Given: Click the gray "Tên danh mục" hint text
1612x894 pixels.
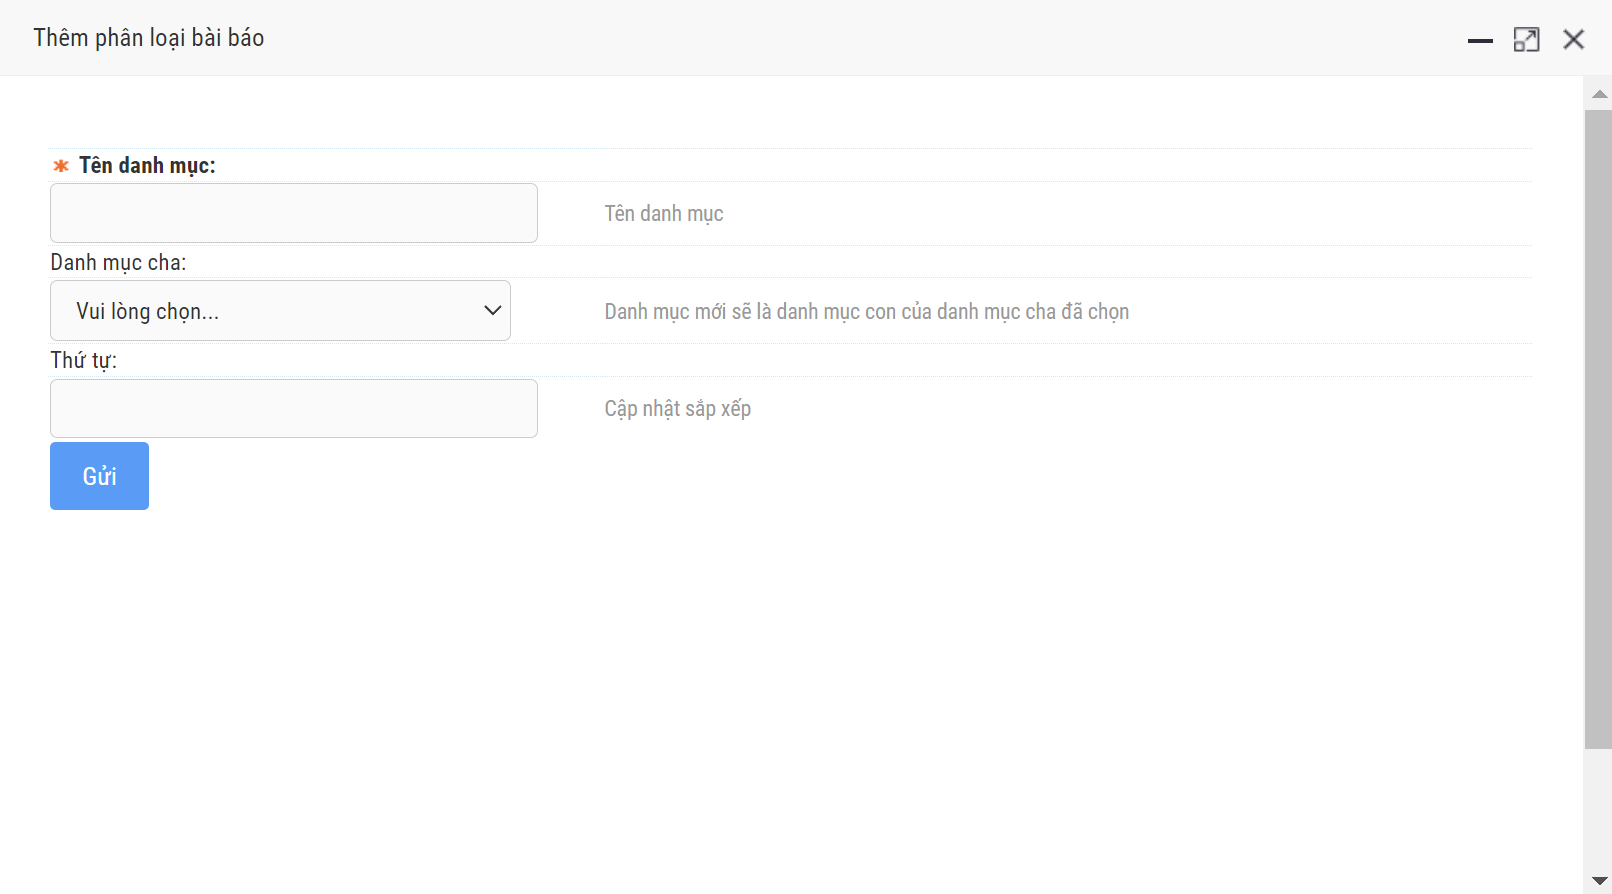Looking at the screenshot, I should 664,214.
